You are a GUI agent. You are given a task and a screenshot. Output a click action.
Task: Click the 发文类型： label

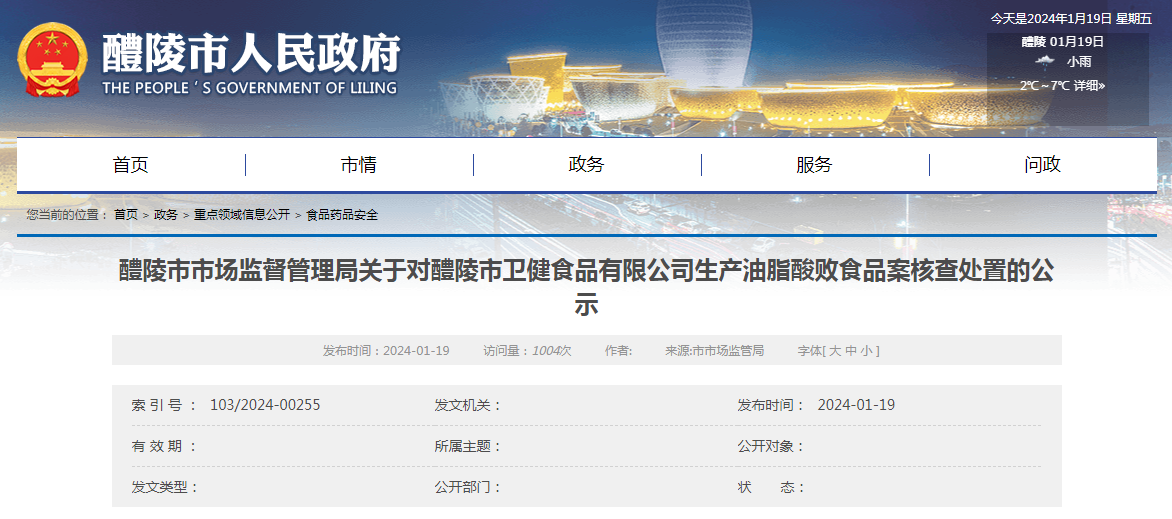[x=165, y=488]
